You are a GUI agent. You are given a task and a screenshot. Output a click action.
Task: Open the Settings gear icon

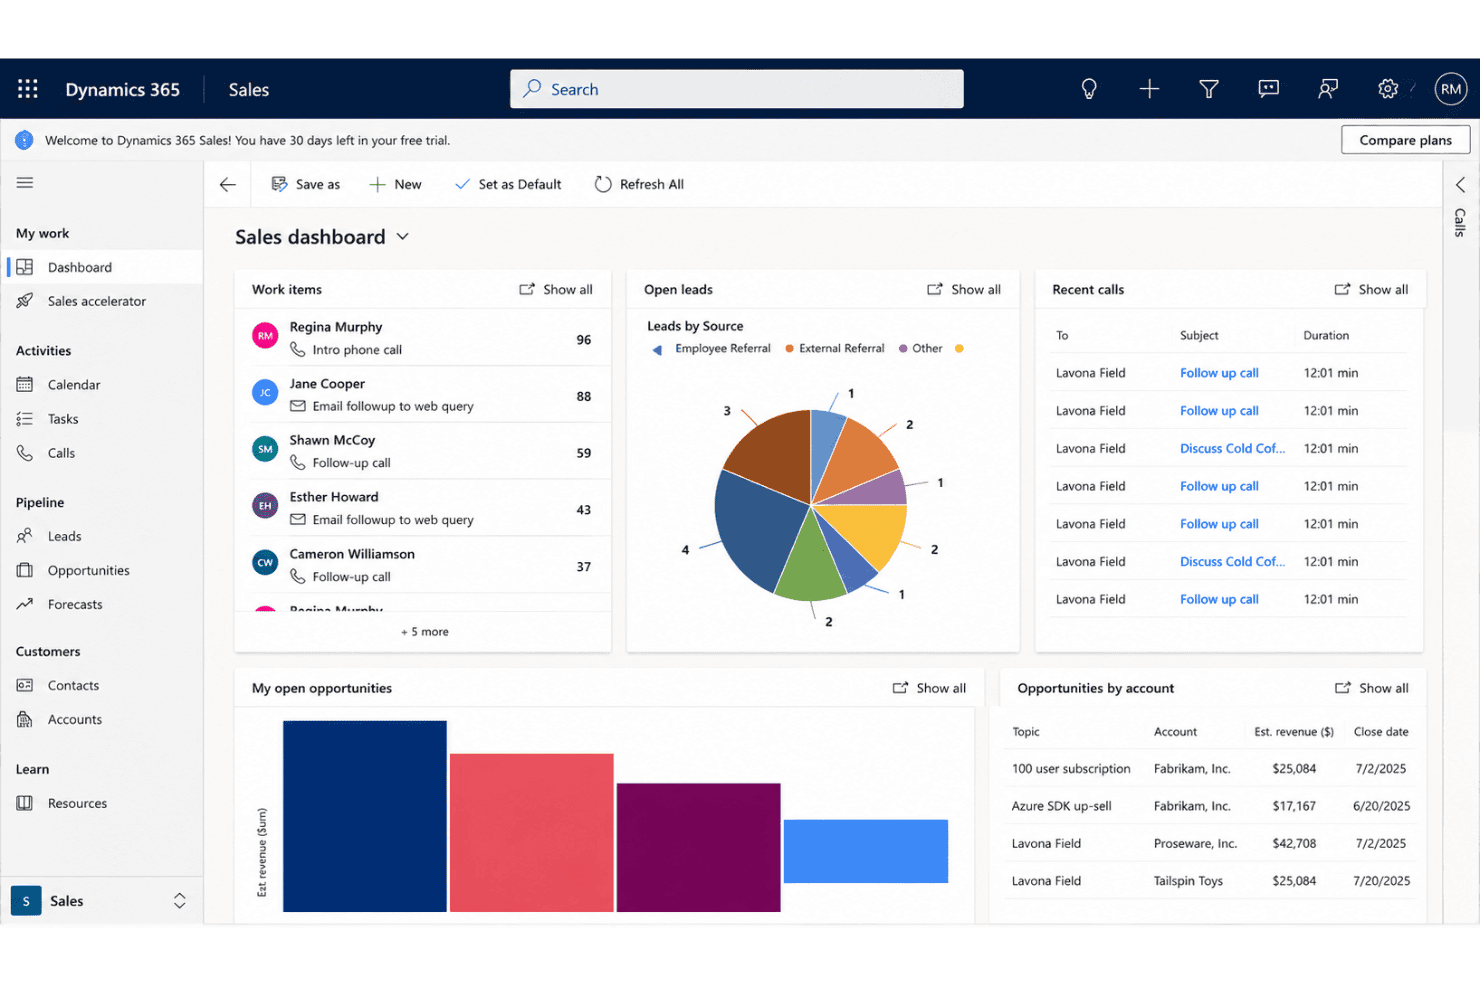tap(1388, 89)
